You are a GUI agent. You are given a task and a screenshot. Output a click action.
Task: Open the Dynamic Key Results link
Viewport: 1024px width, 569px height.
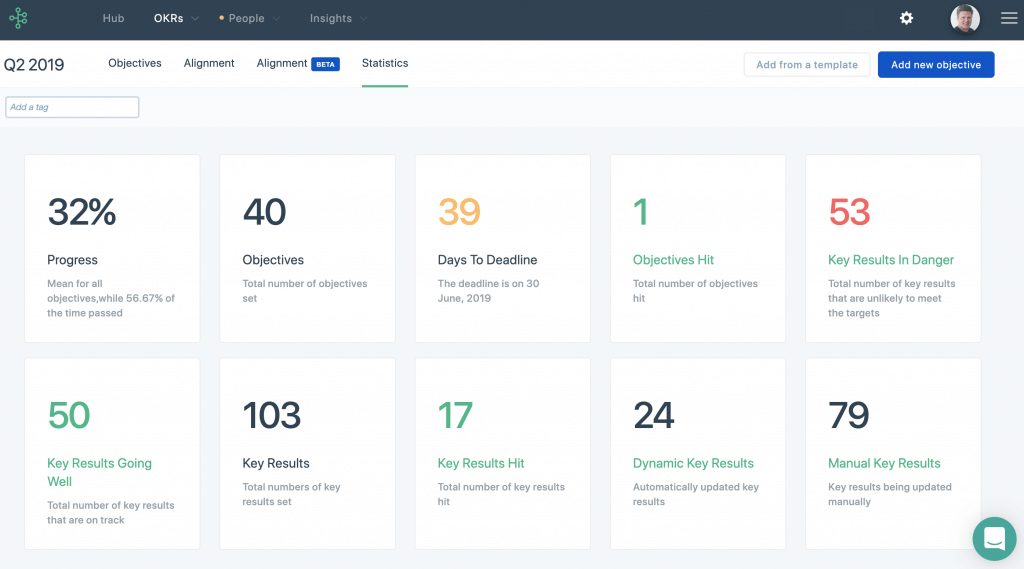click(693, 463)
